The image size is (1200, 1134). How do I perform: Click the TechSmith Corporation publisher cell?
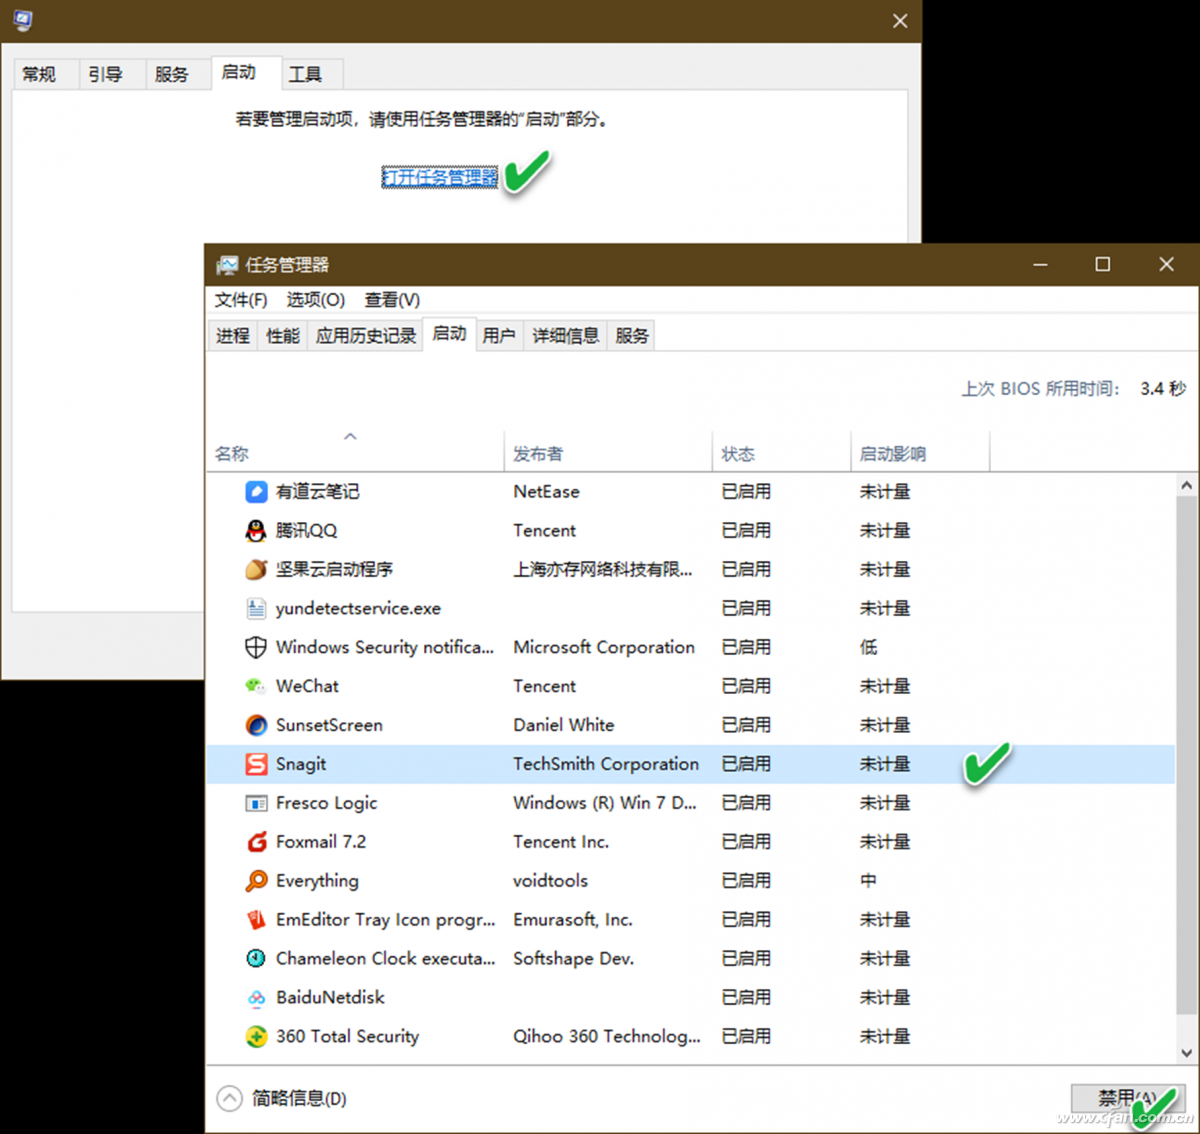tap(606, 764)
